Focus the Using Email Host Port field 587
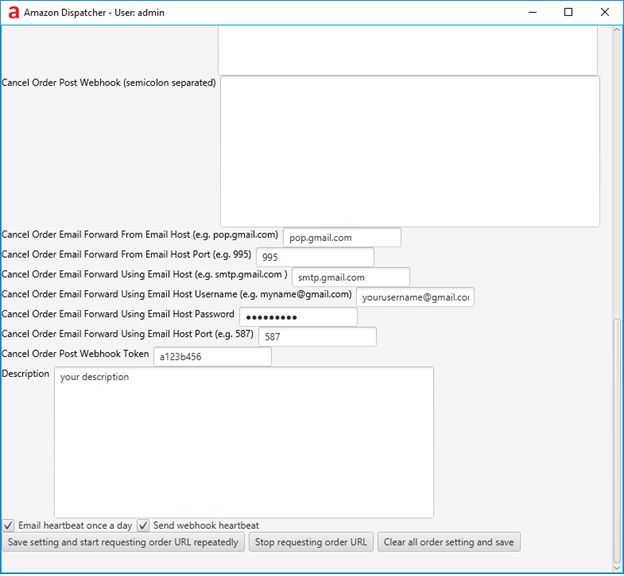The height and width of the screenshot is (576, 624). pyautogui.click(x=317, y=337)
